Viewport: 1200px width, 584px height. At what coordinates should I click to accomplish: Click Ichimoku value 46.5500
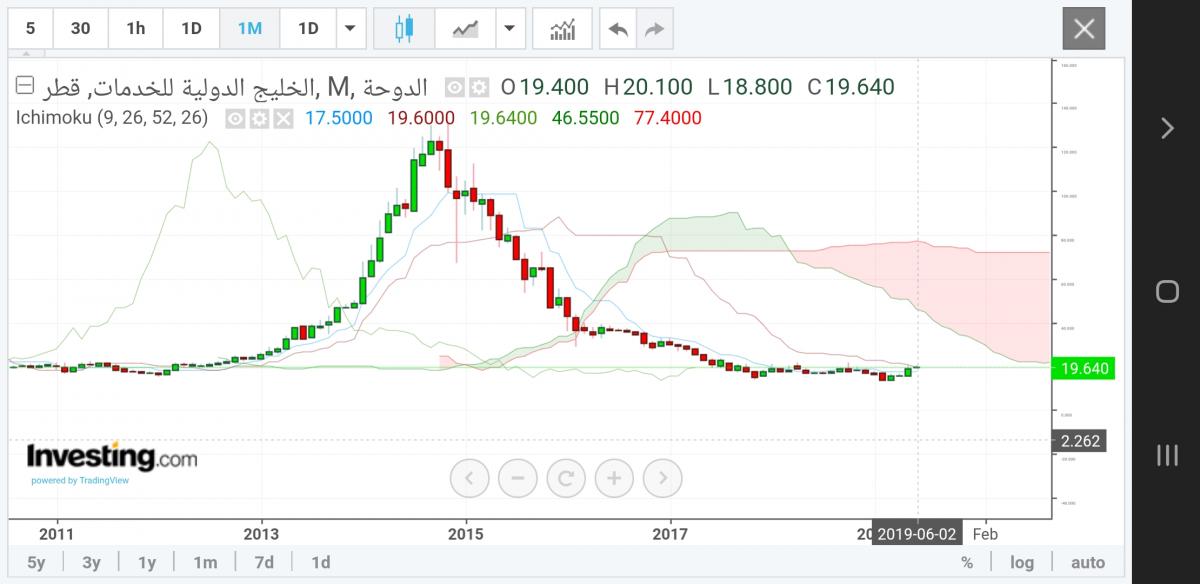click(x=586, y=118)
